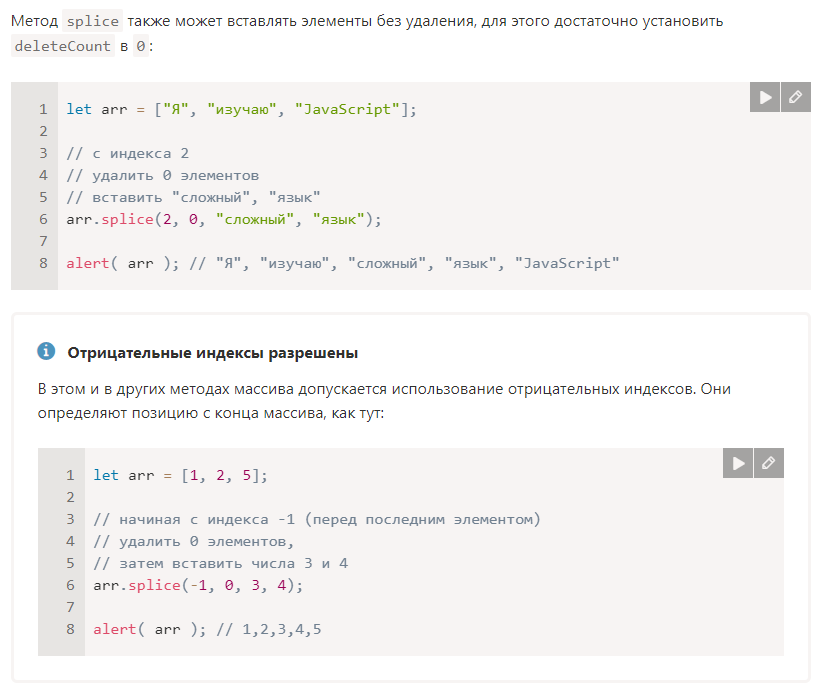827x695 pixels.
Task: Click alert line with 1,2,3,4,5 comment
Action: pyautogui.click(x=207, y=629)
